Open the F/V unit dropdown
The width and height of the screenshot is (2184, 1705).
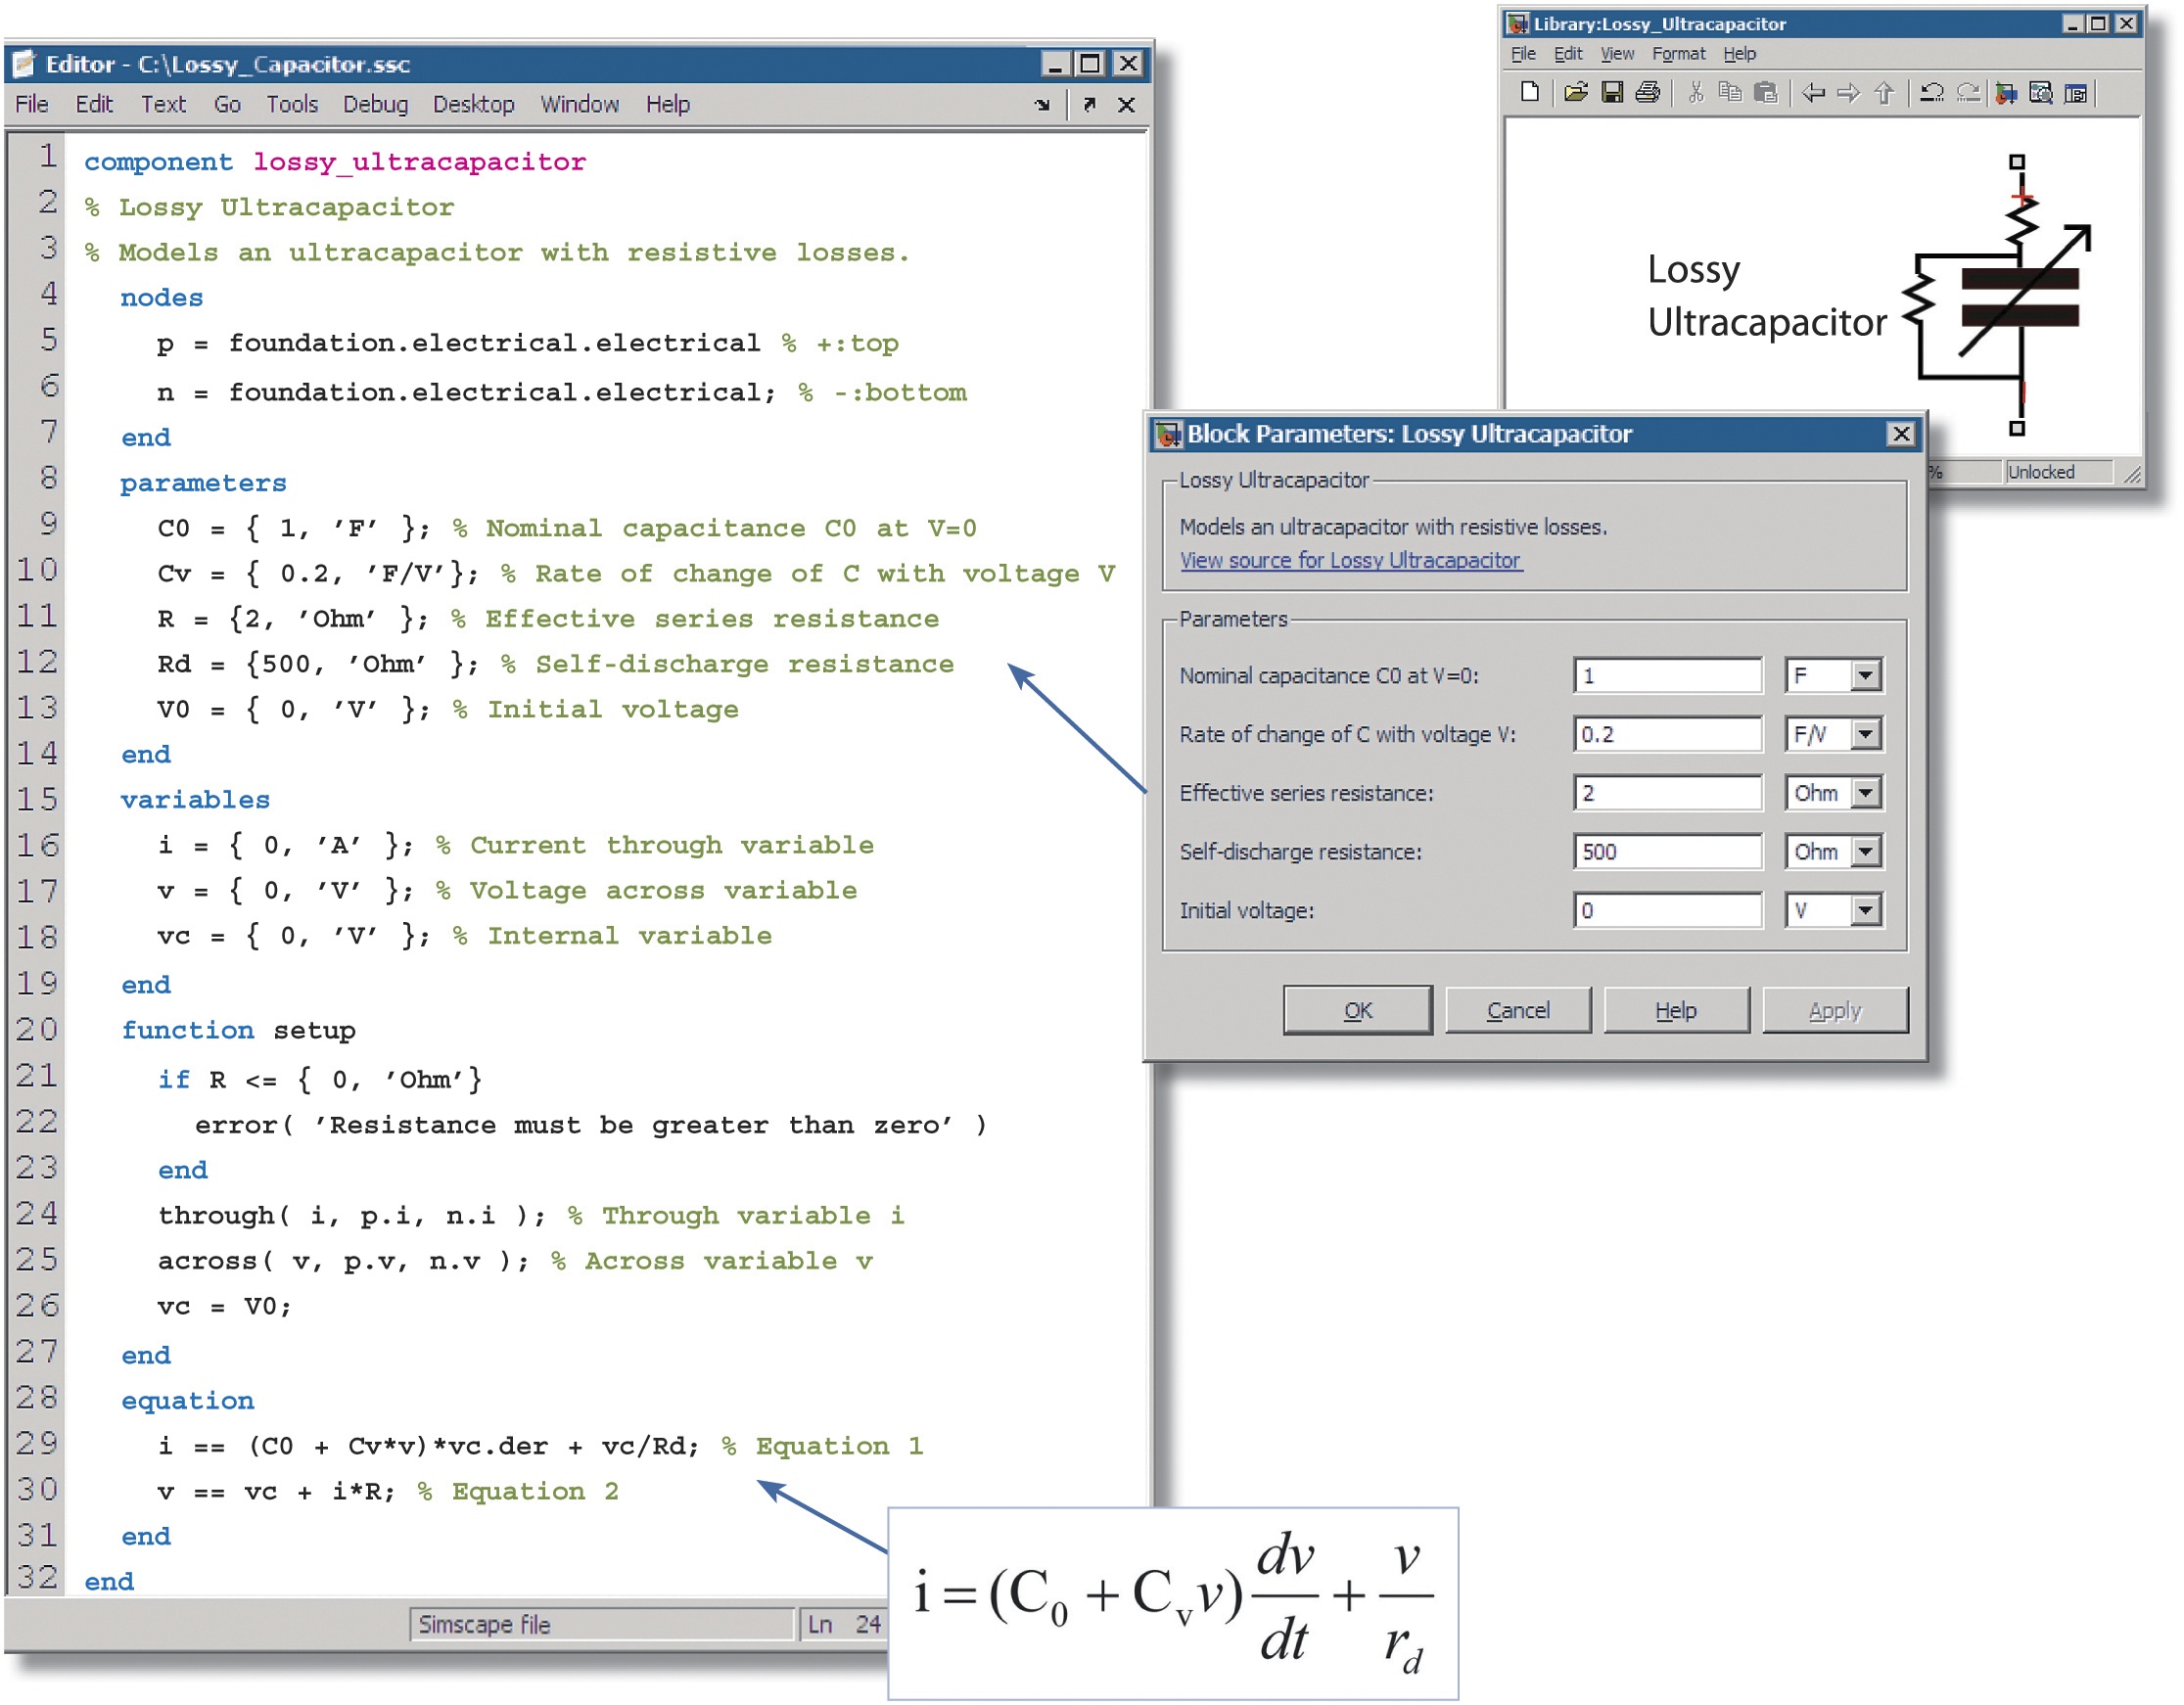pos(1865,735)
